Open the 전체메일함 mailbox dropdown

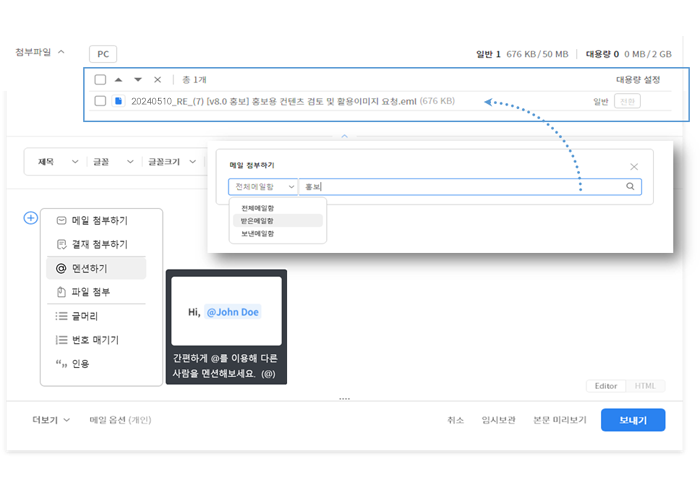[x=263, y=187]
